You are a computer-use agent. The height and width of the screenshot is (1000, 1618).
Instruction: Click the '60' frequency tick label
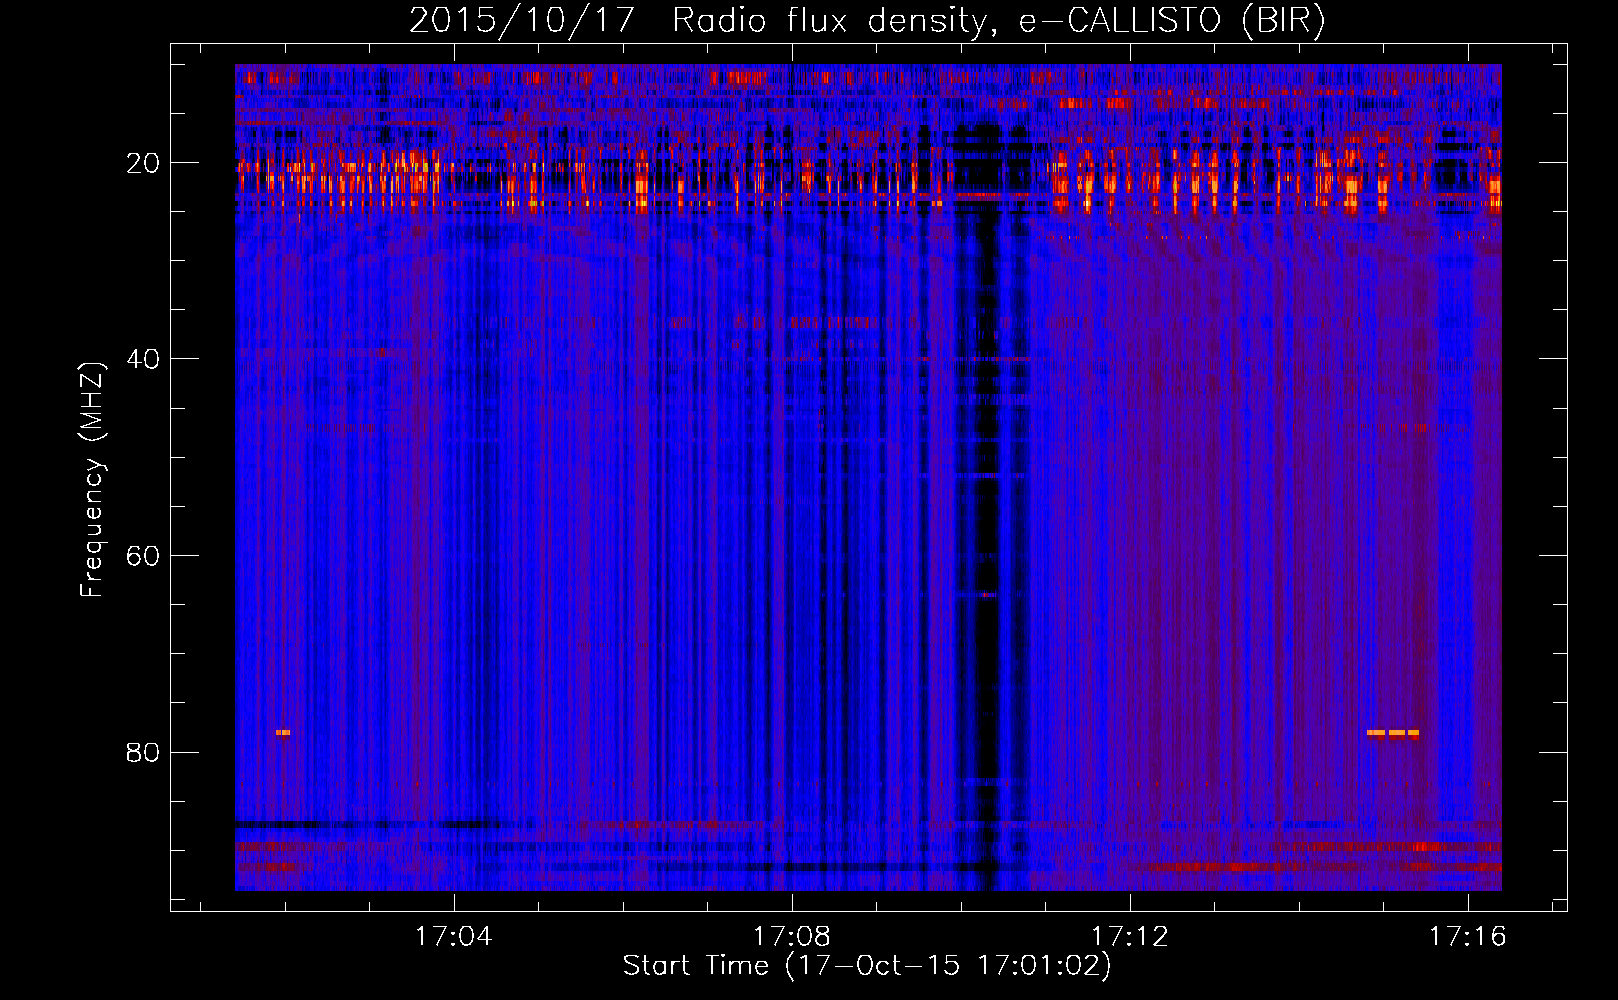point(143,556)
